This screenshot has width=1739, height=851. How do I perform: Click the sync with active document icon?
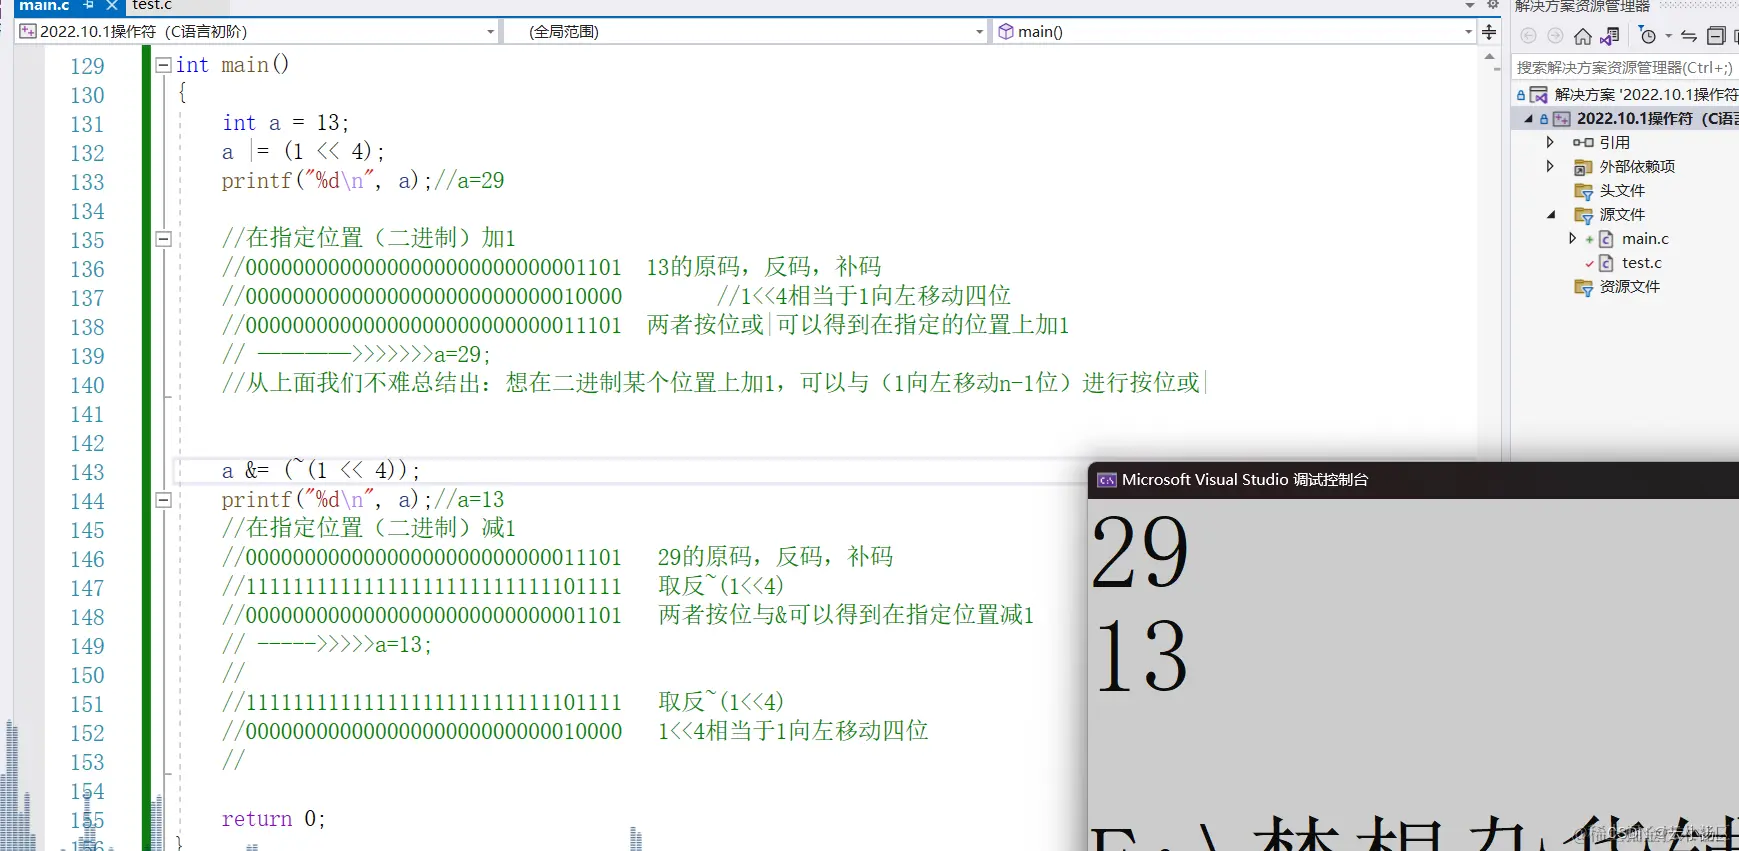pyautogui.click(x=1689, y=37)
